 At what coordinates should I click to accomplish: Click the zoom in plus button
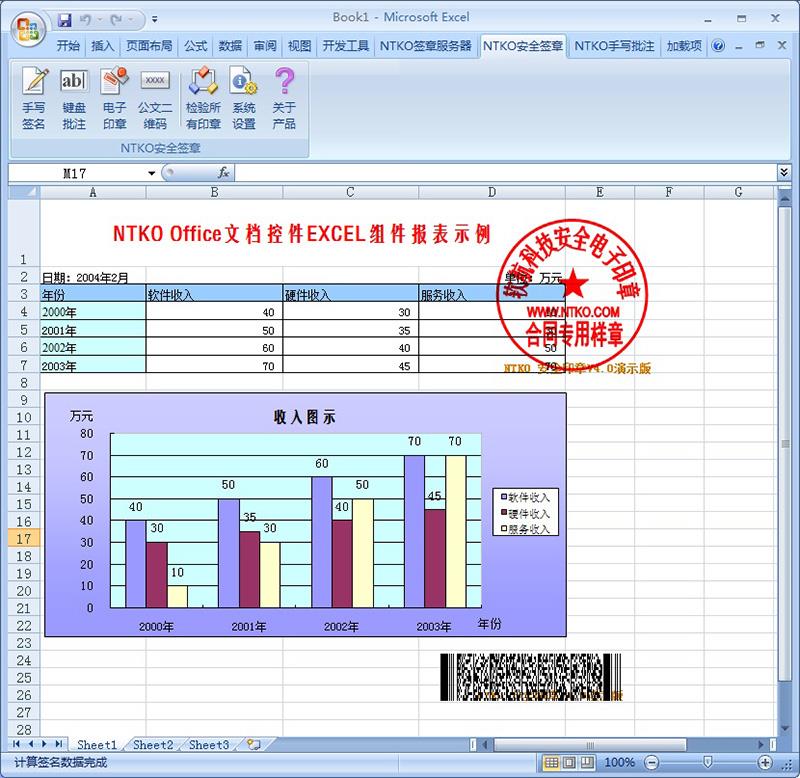coord(764,763)
